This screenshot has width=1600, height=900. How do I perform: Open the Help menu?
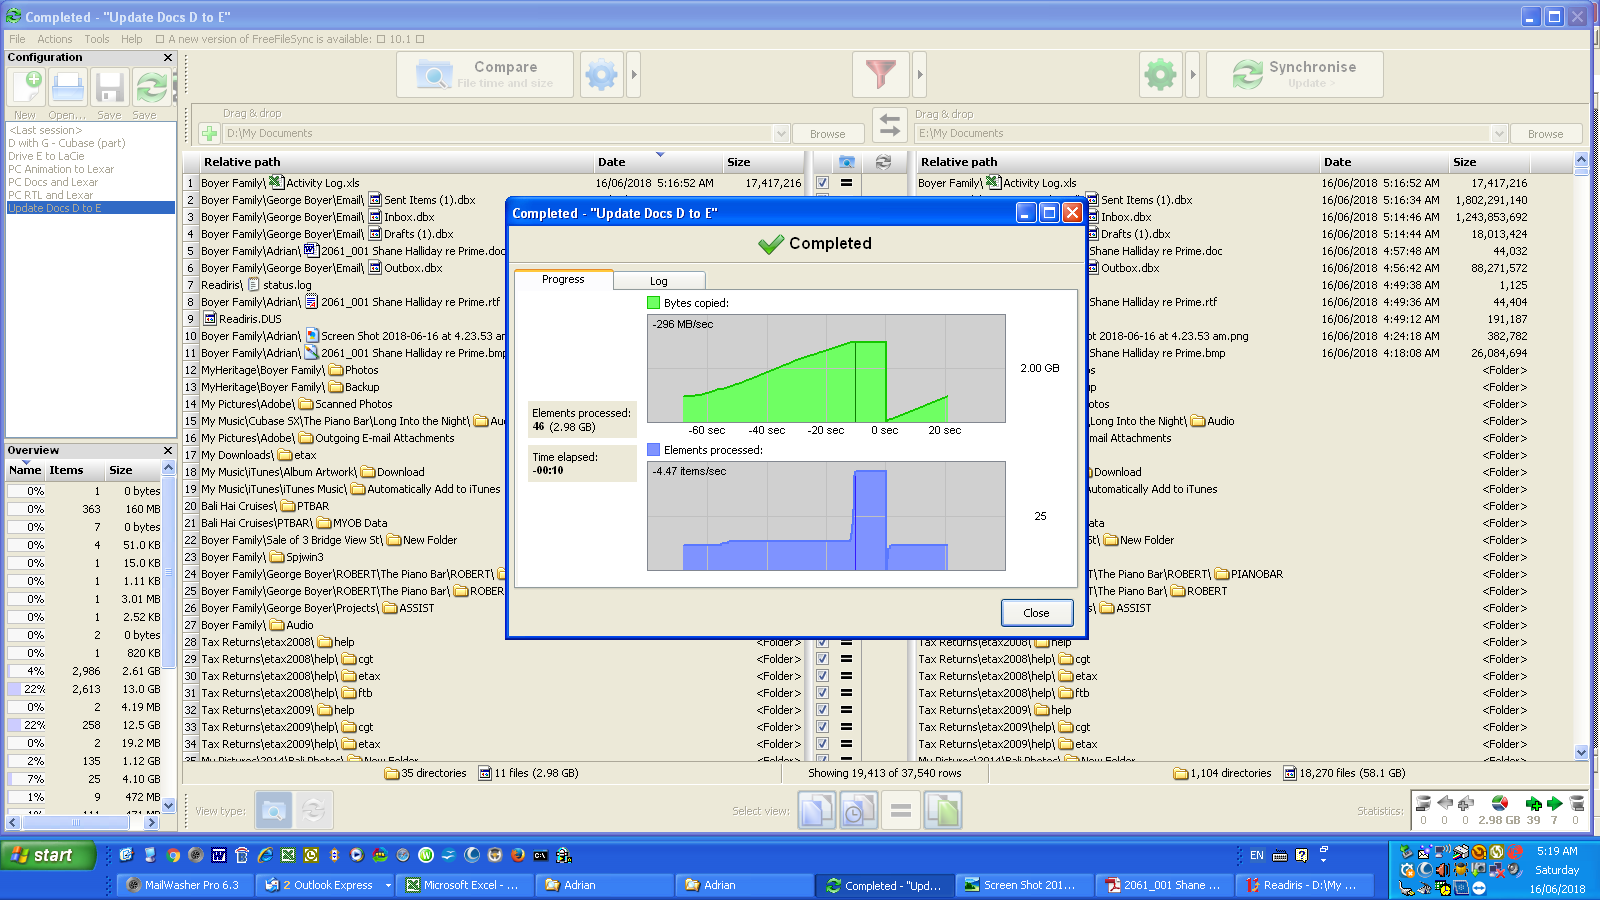click(x=132, y=39)
